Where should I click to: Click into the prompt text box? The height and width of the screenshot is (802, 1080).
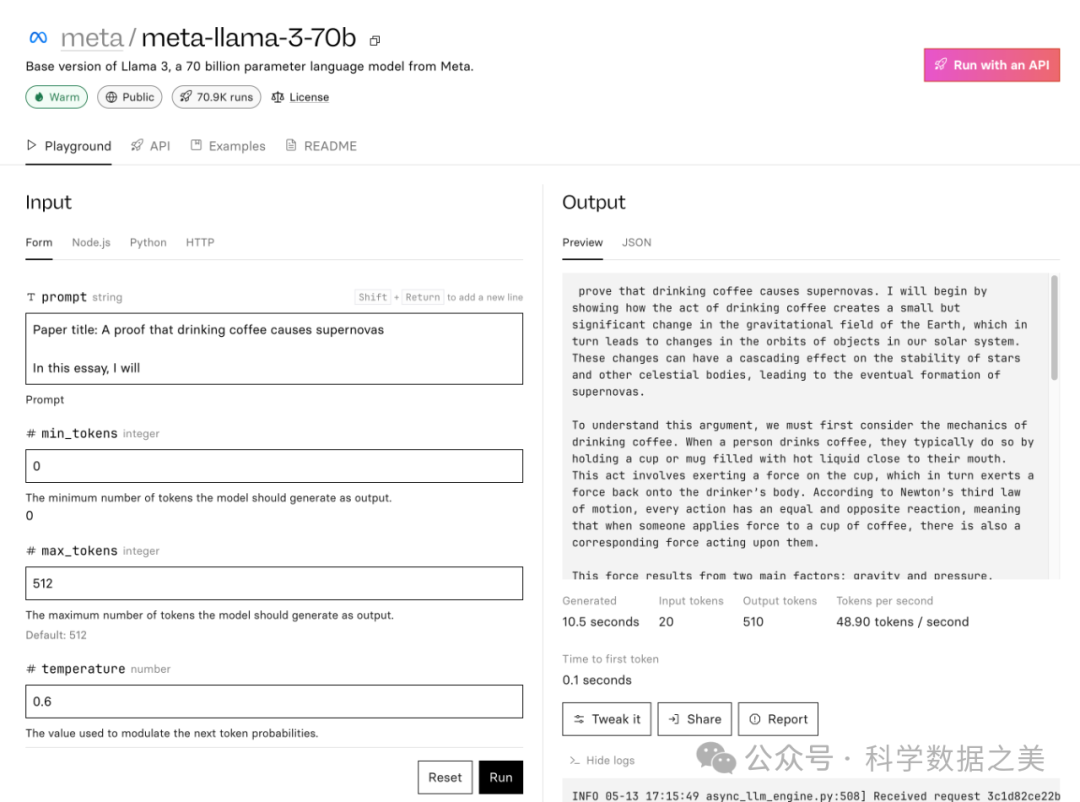273,348
